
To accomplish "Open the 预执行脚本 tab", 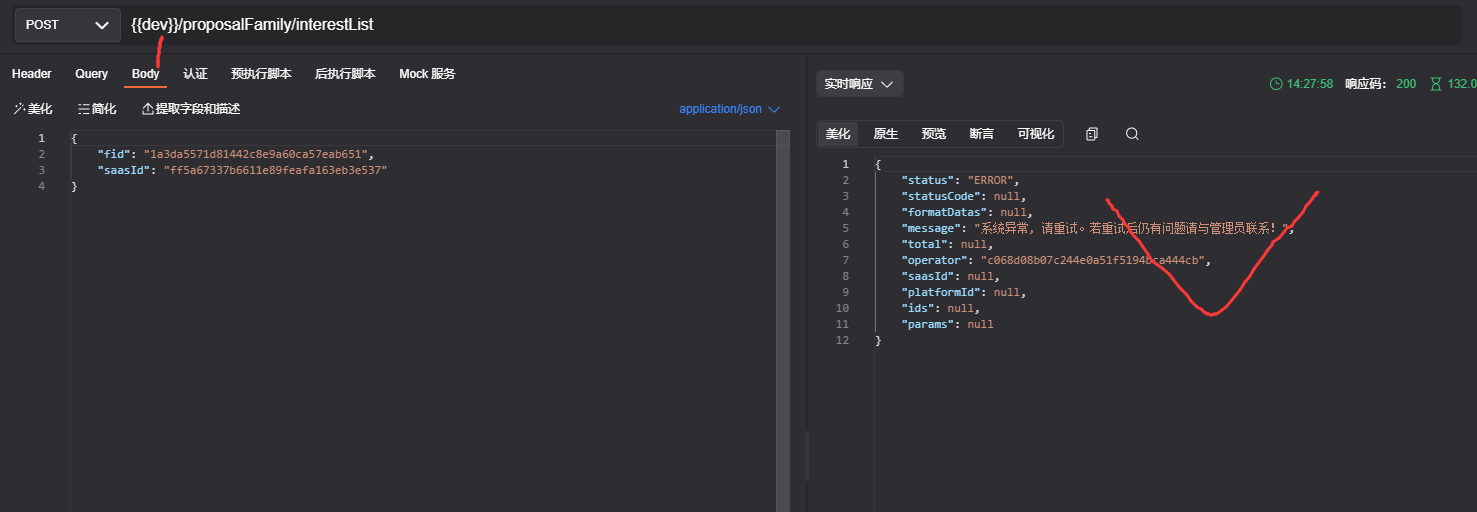I will tap(261, 74).
